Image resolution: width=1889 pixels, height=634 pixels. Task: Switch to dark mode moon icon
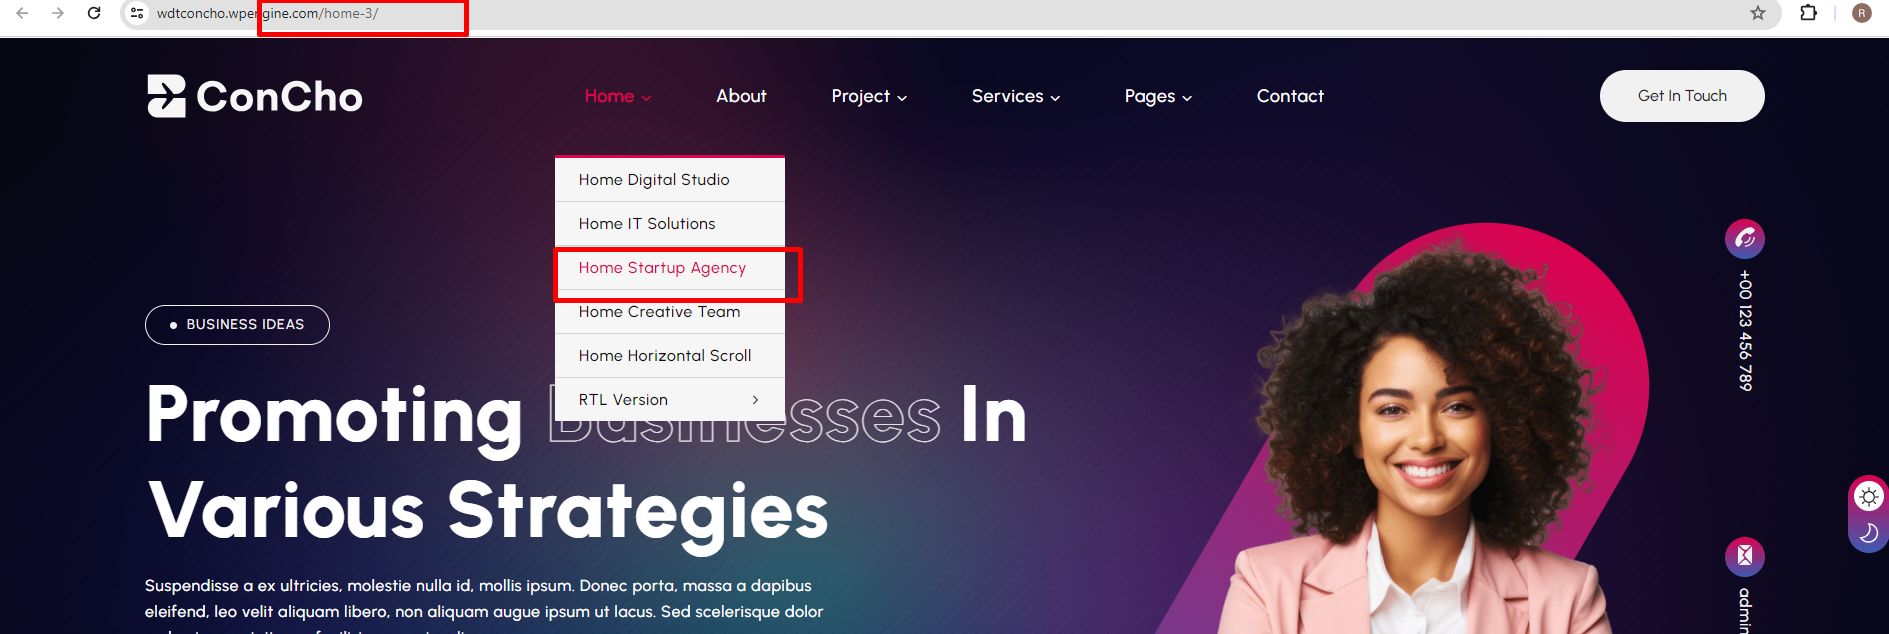1868,533
